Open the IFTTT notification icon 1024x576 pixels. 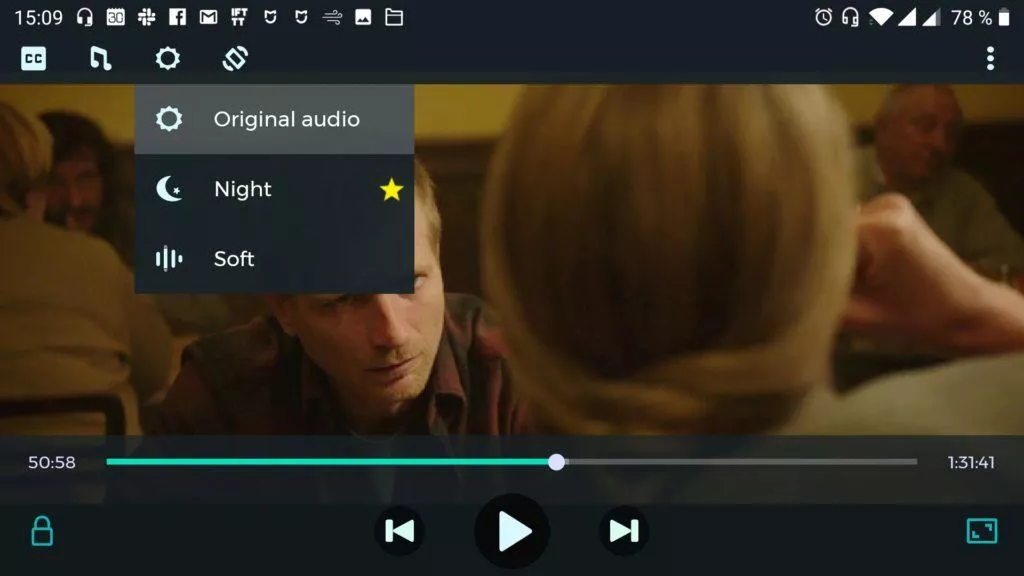coord(239,17)
